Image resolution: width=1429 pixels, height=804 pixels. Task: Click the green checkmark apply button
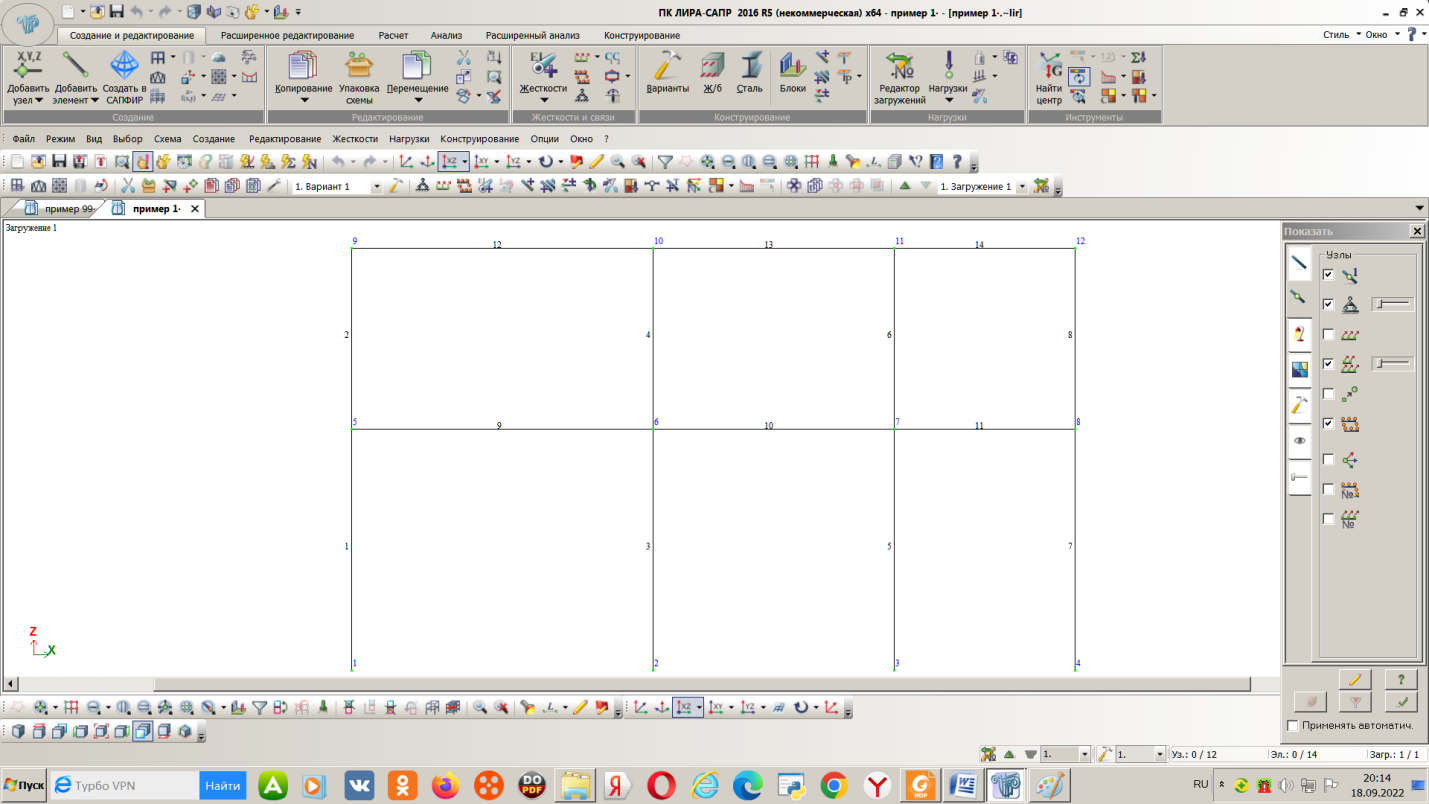click(x=1402, y=702)
